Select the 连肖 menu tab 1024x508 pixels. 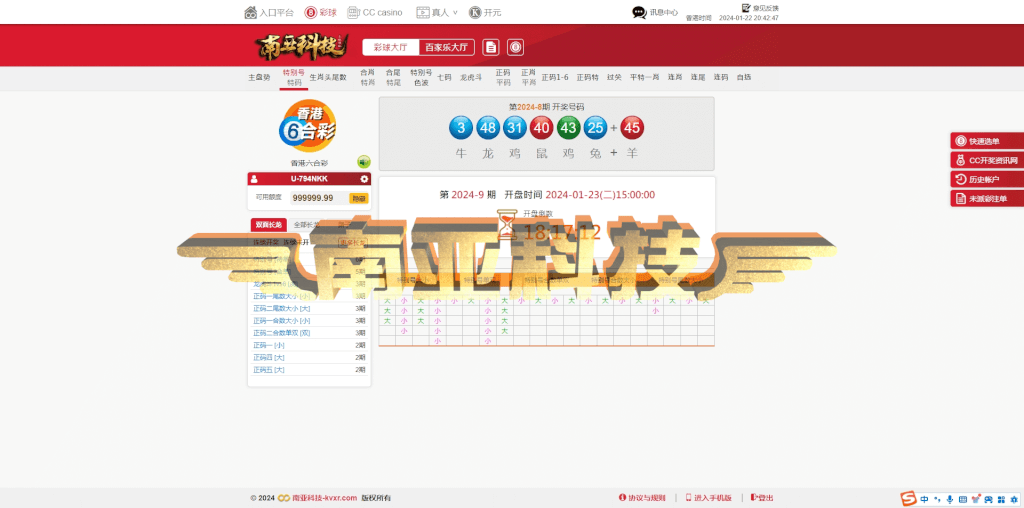(x=675, y=77)
